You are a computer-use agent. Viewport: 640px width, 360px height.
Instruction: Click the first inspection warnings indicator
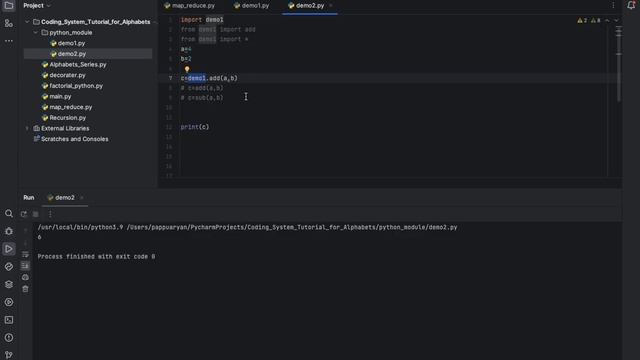coord(582,20)
